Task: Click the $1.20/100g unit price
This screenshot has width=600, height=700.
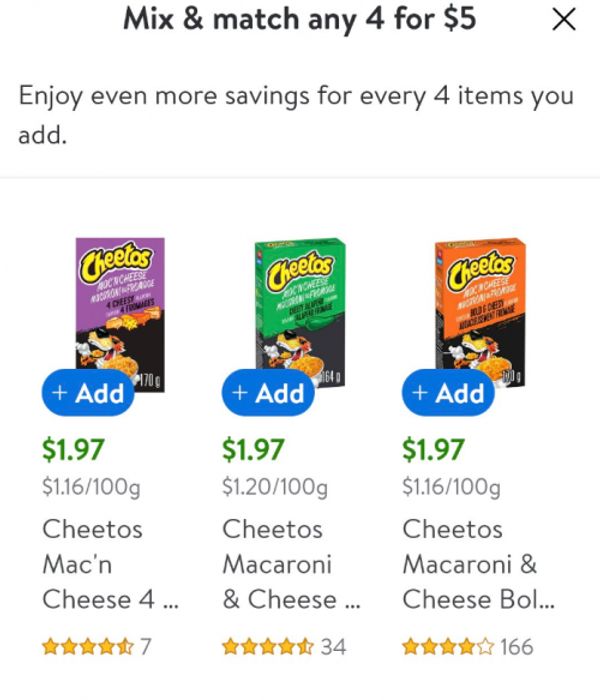Action: tap(274, 488)
